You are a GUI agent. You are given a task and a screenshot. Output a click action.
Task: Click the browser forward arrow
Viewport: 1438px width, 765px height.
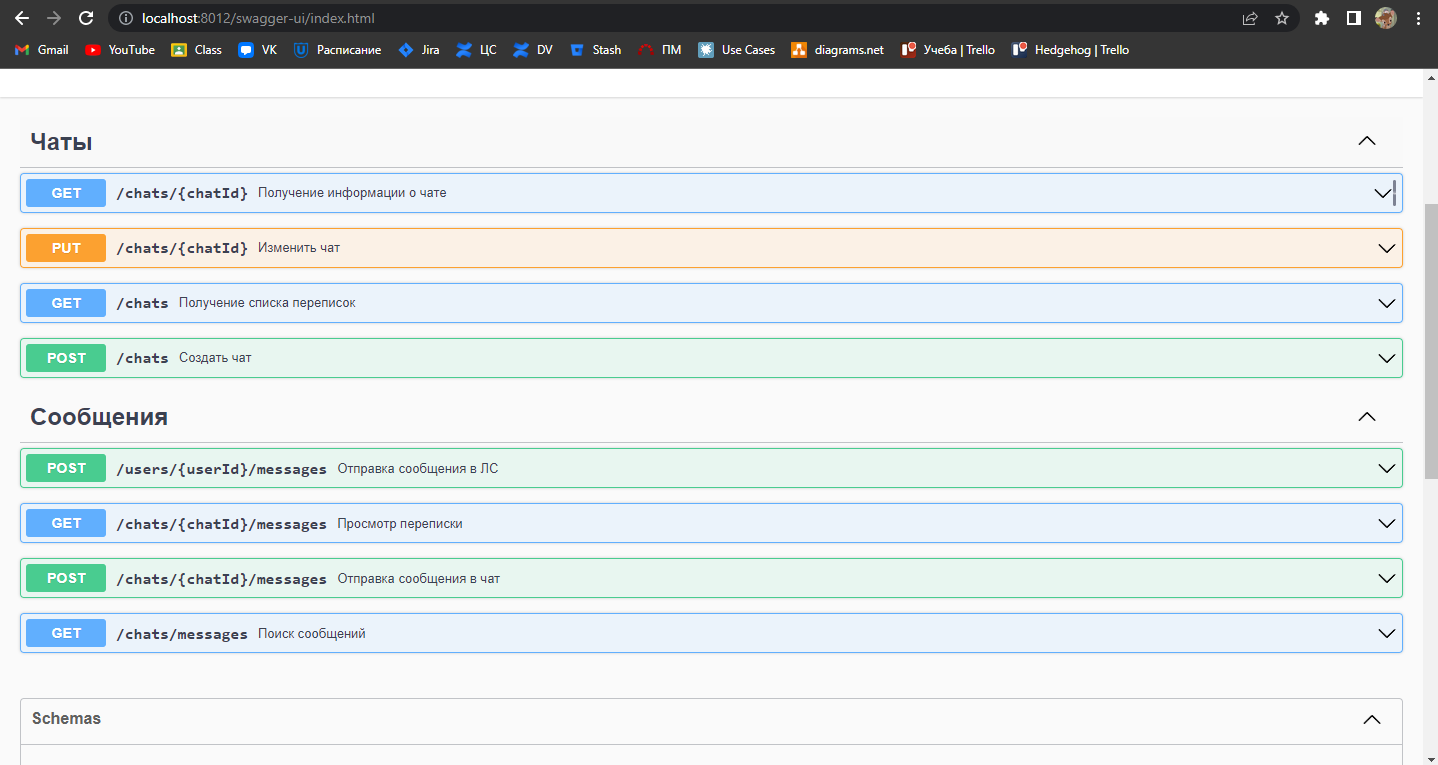pyautogui.click(x=54, y=18)
